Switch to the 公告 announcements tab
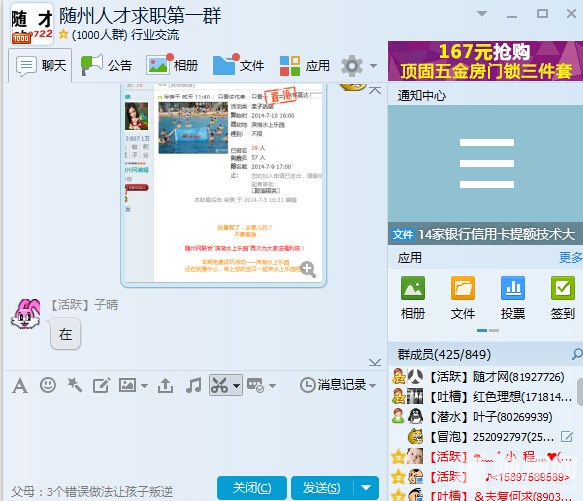The image size is (583, 501). tap(107, 65)
